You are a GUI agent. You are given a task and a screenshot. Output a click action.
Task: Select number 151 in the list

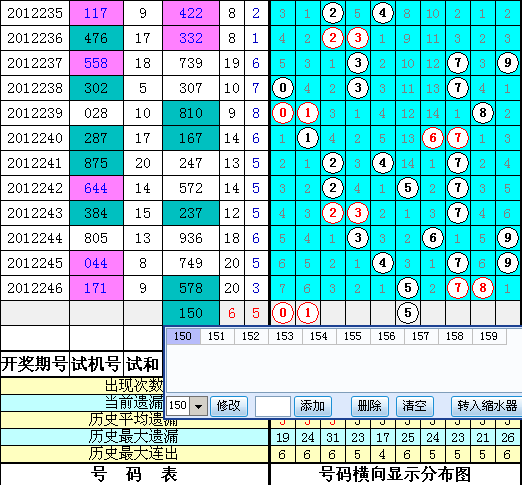point(217,336)
